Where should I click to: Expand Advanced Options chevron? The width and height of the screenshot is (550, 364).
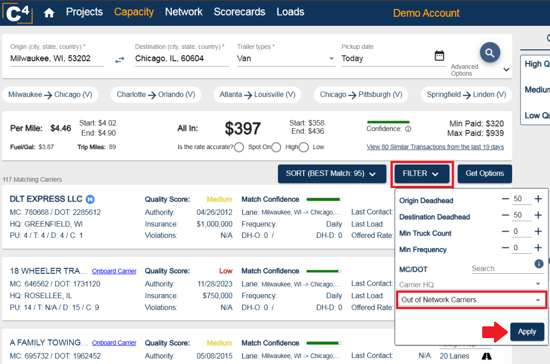pyautogui.click(x=506, y=69)
